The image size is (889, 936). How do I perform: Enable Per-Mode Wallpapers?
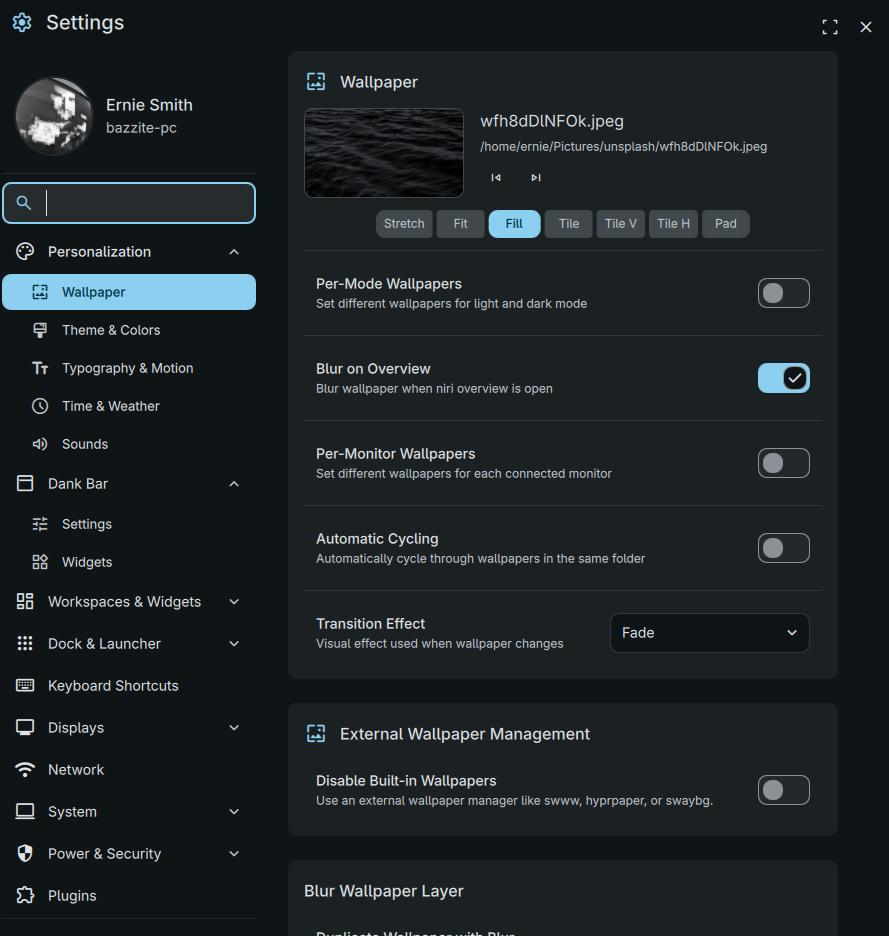pyautogui.click(x=783, y=292)
